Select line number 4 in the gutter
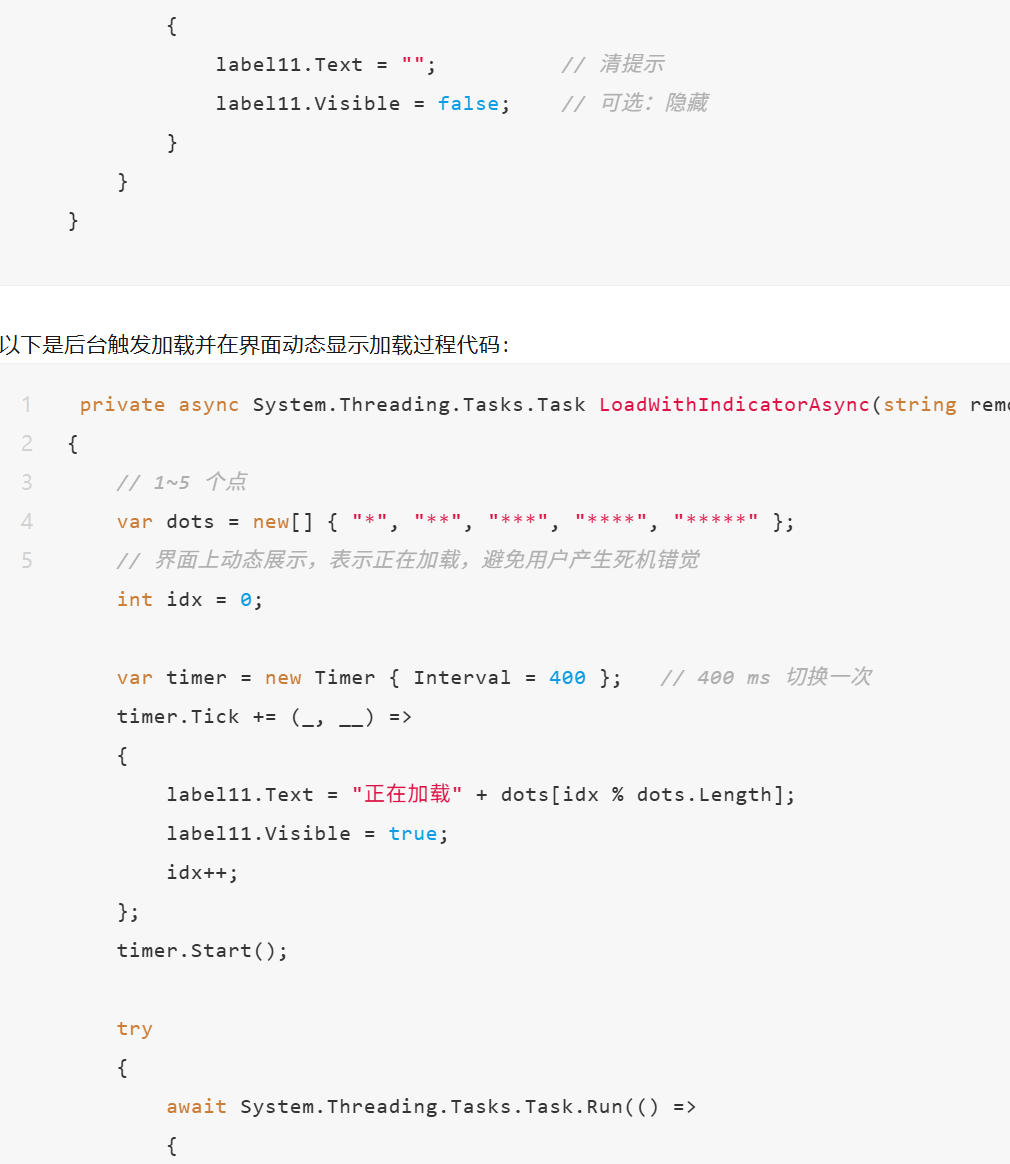 (x=27, y=521)
